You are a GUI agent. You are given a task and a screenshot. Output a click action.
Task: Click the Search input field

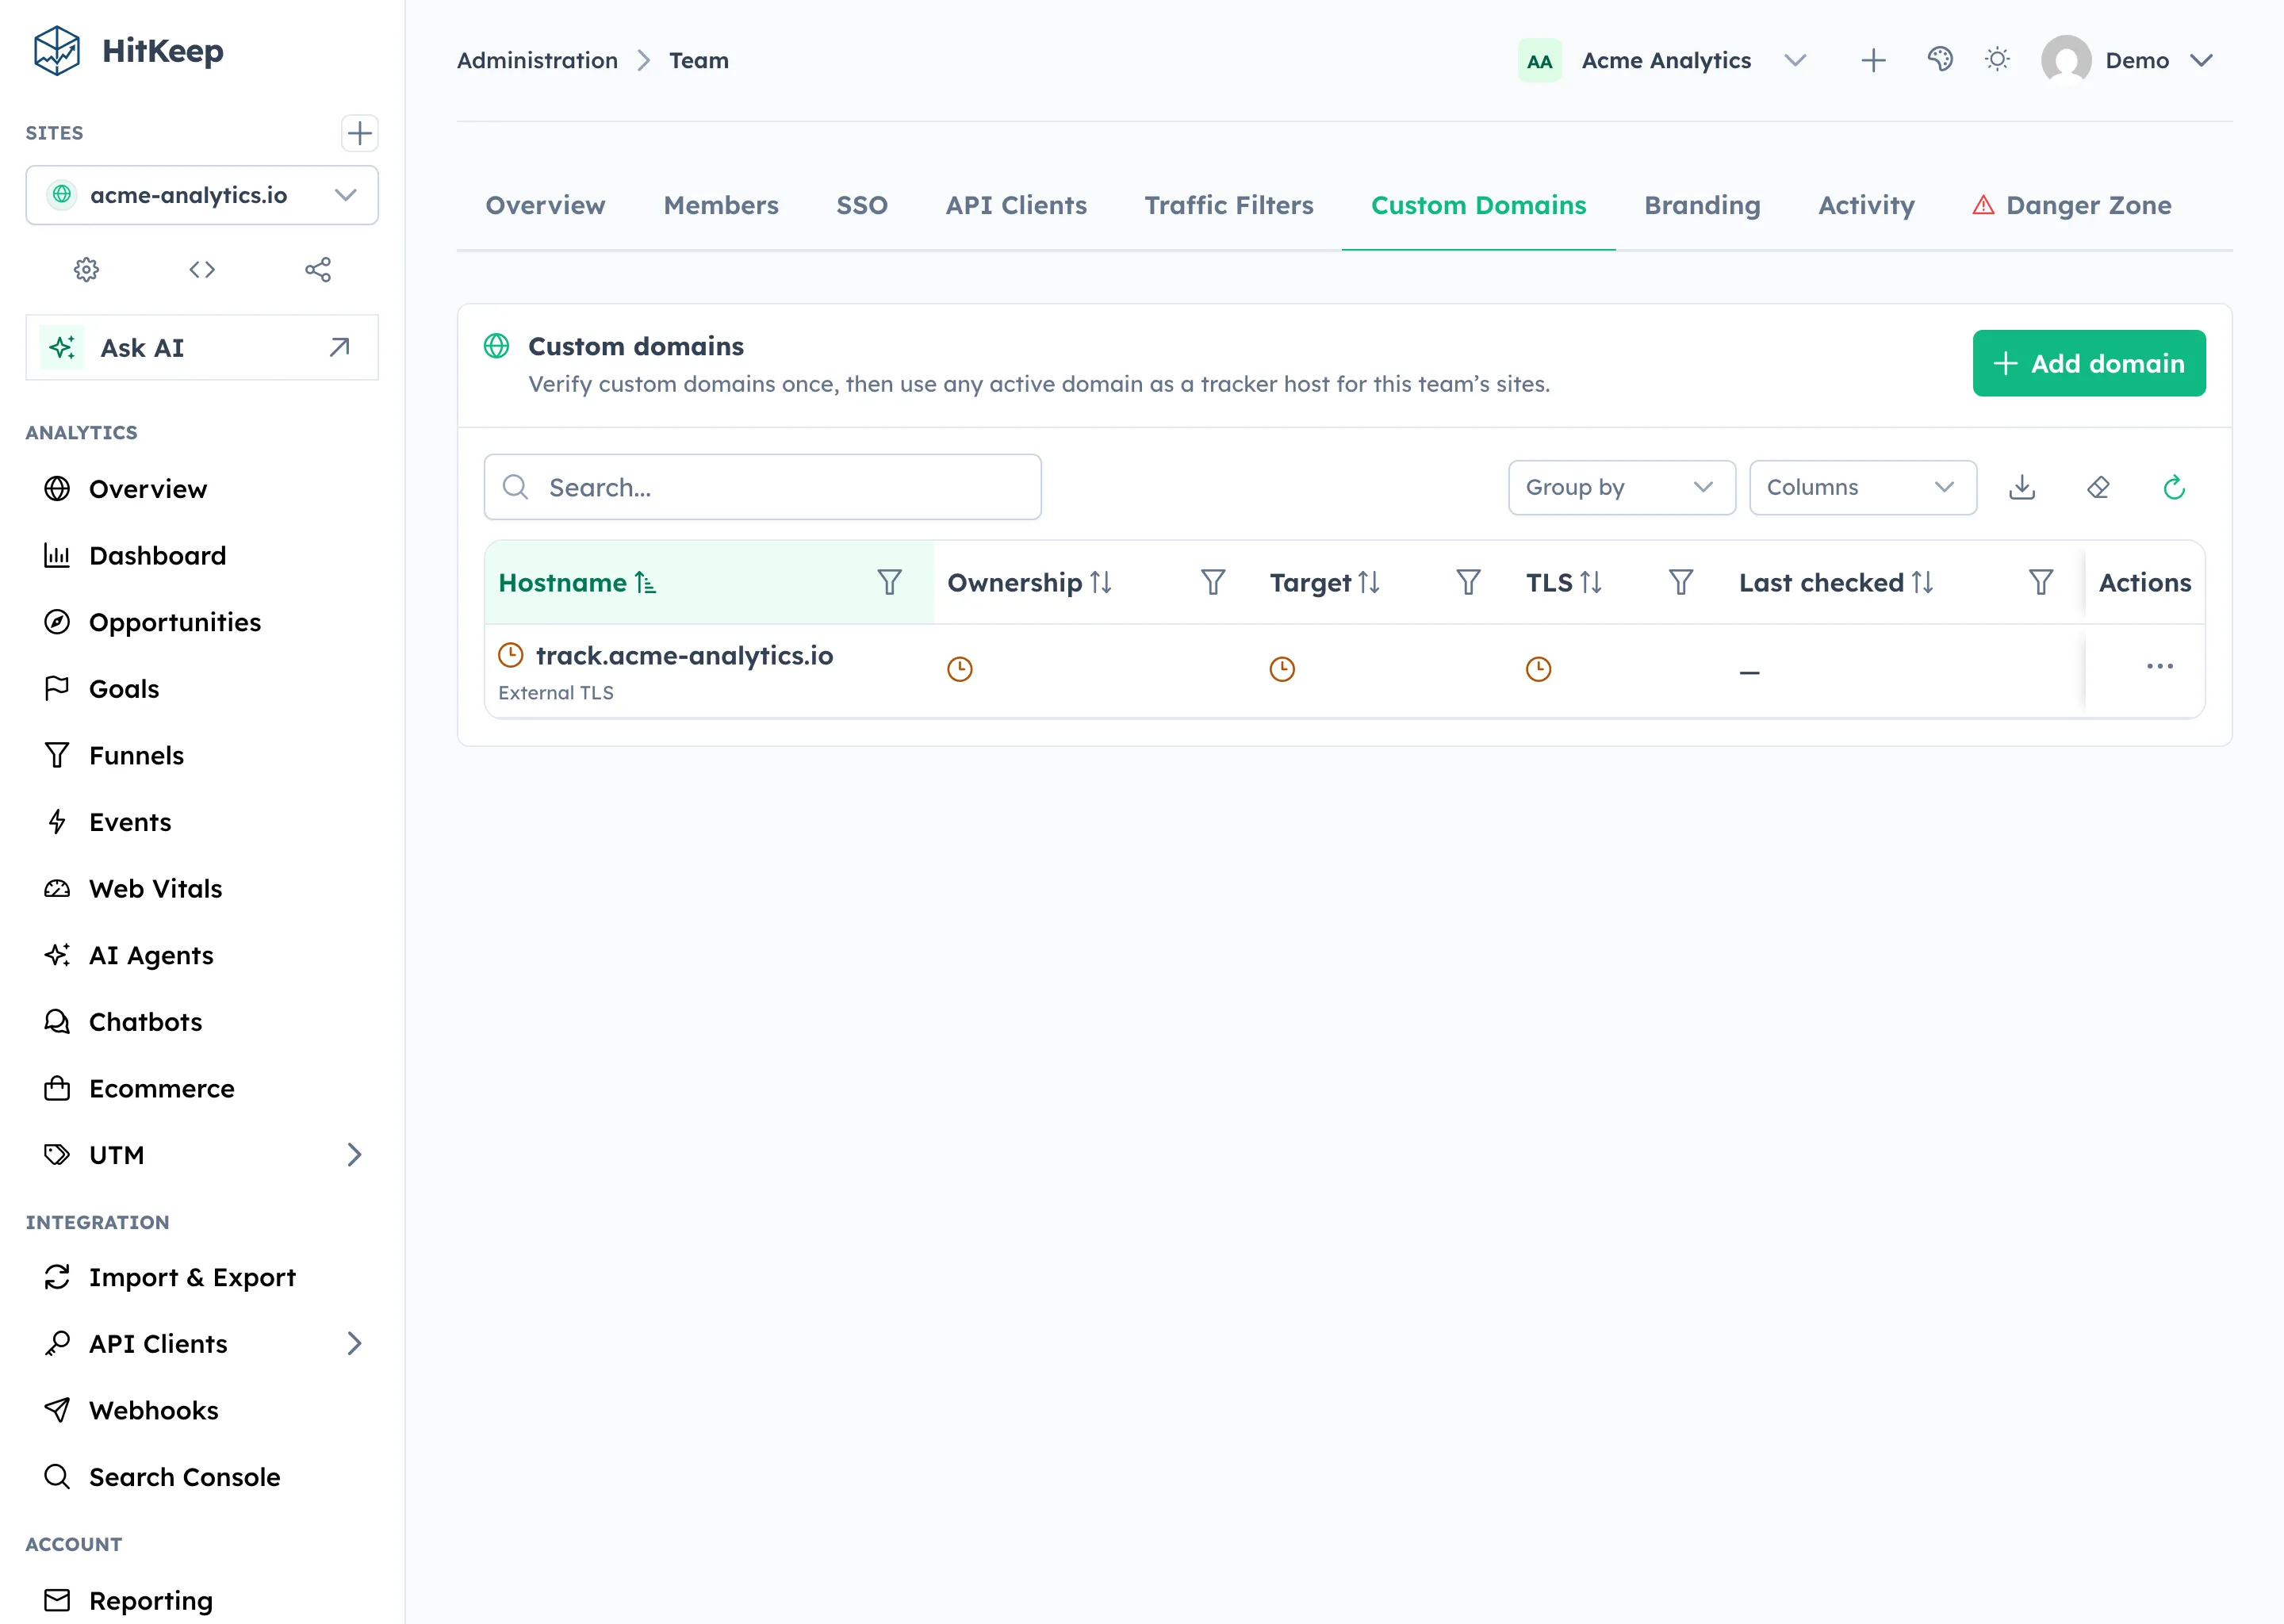[x=762, y=487]
